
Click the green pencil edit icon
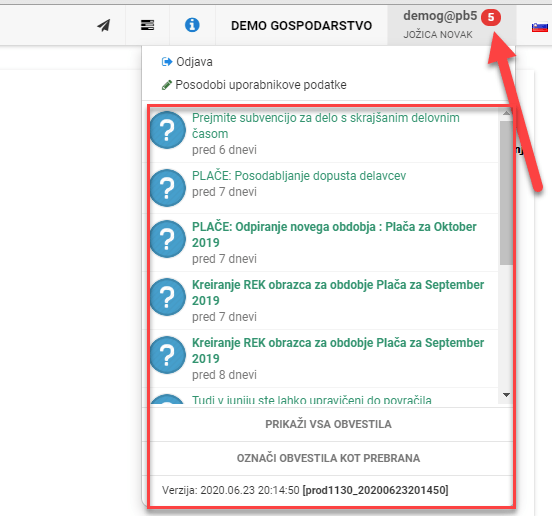click(167, 85)
